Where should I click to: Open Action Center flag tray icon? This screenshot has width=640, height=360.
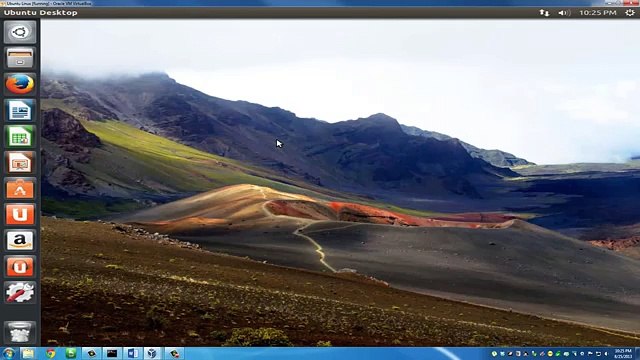(x=590, y=353)
